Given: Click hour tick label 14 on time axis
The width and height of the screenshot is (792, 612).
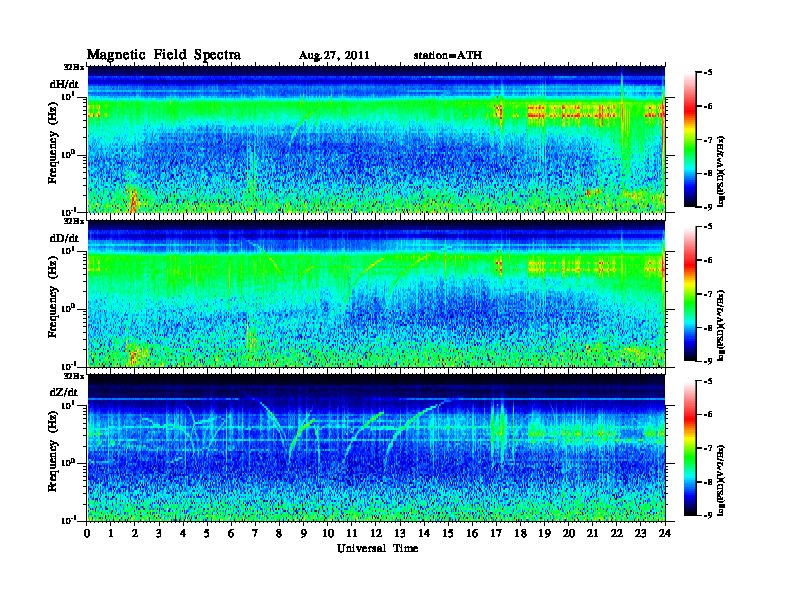Looking at the screenshot, I should [424, 533].
